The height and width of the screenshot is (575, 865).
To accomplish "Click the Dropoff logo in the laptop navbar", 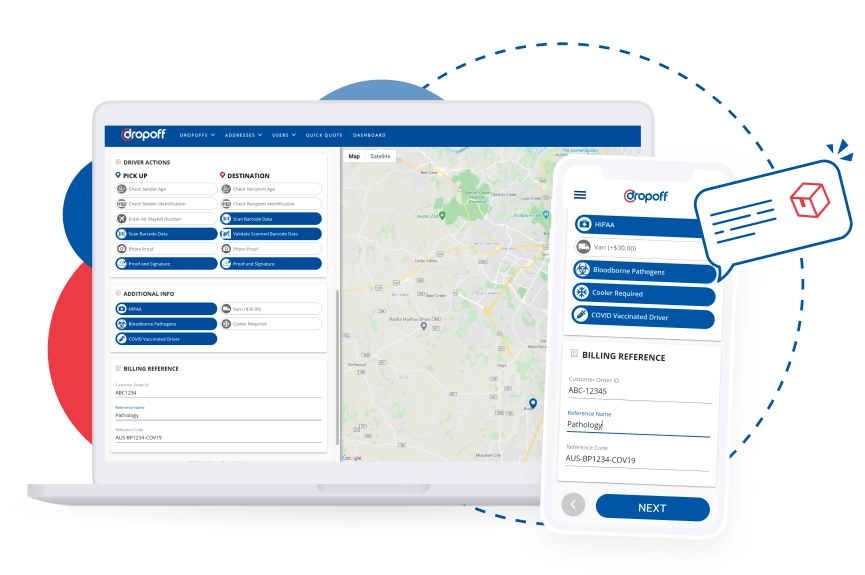I will point(143,134).
